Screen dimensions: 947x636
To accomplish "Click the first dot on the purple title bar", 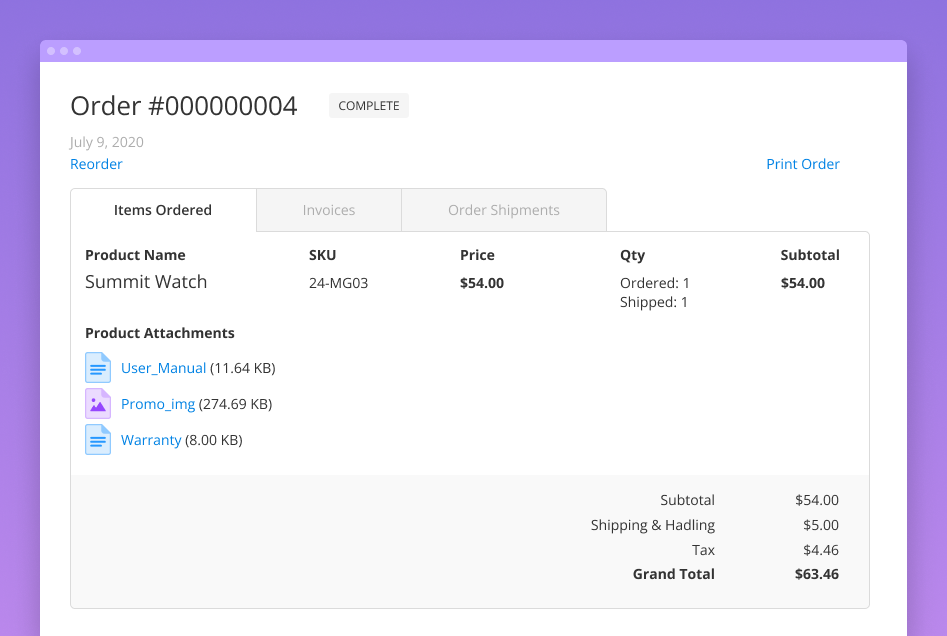I will 50,50.
